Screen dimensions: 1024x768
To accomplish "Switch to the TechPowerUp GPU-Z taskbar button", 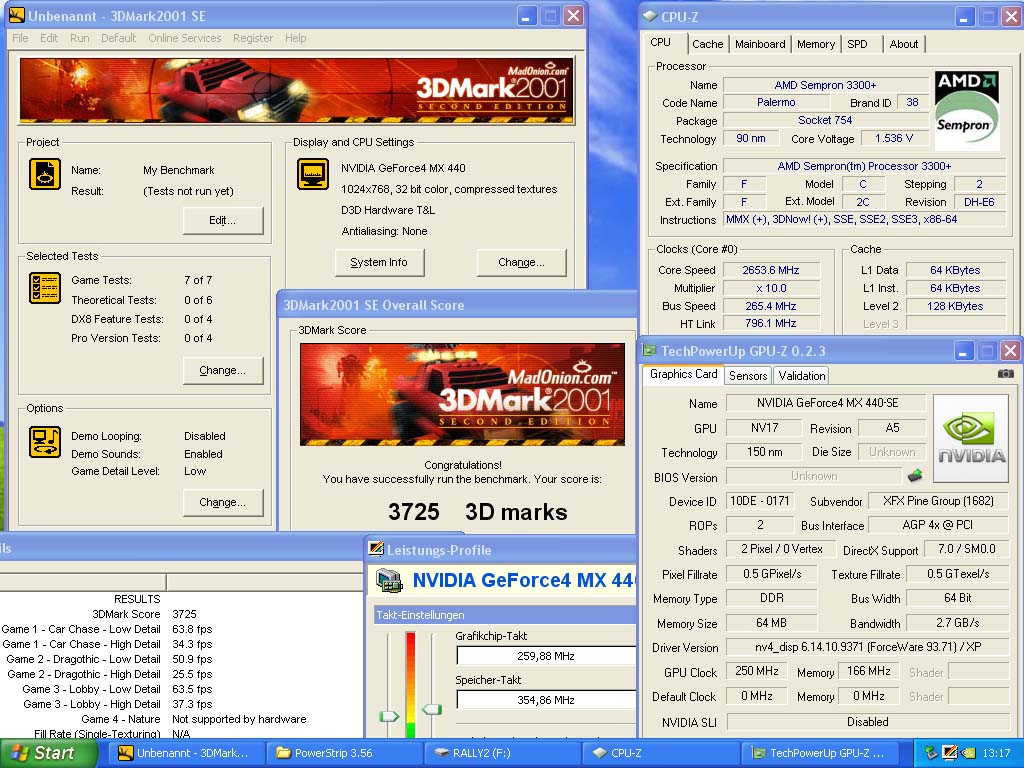I will coord(819,753).
